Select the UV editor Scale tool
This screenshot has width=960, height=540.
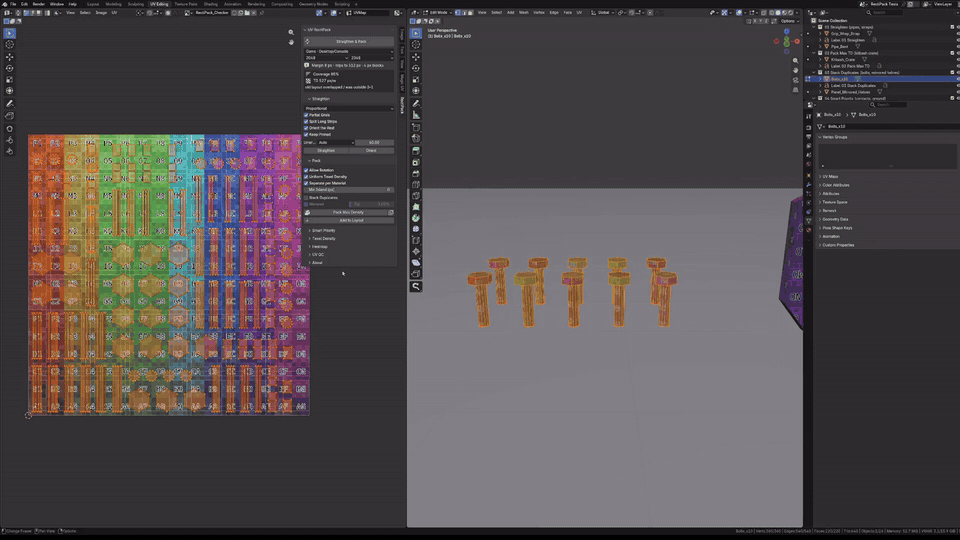coord(9,80)
